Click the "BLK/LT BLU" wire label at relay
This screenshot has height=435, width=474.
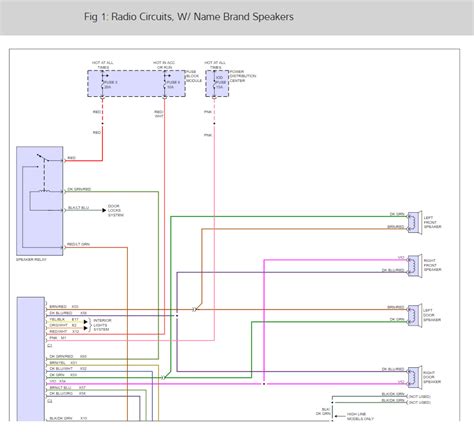click(78, 208)
